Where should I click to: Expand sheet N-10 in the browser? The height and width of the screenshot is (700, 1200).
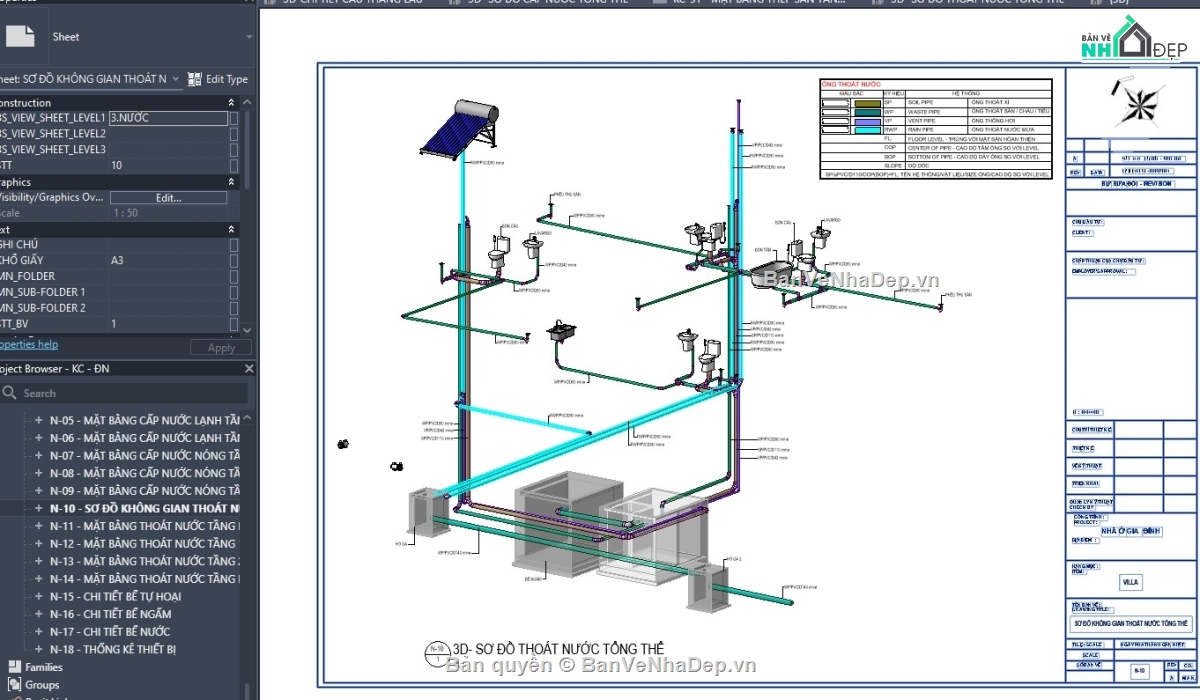pos(38,509)
